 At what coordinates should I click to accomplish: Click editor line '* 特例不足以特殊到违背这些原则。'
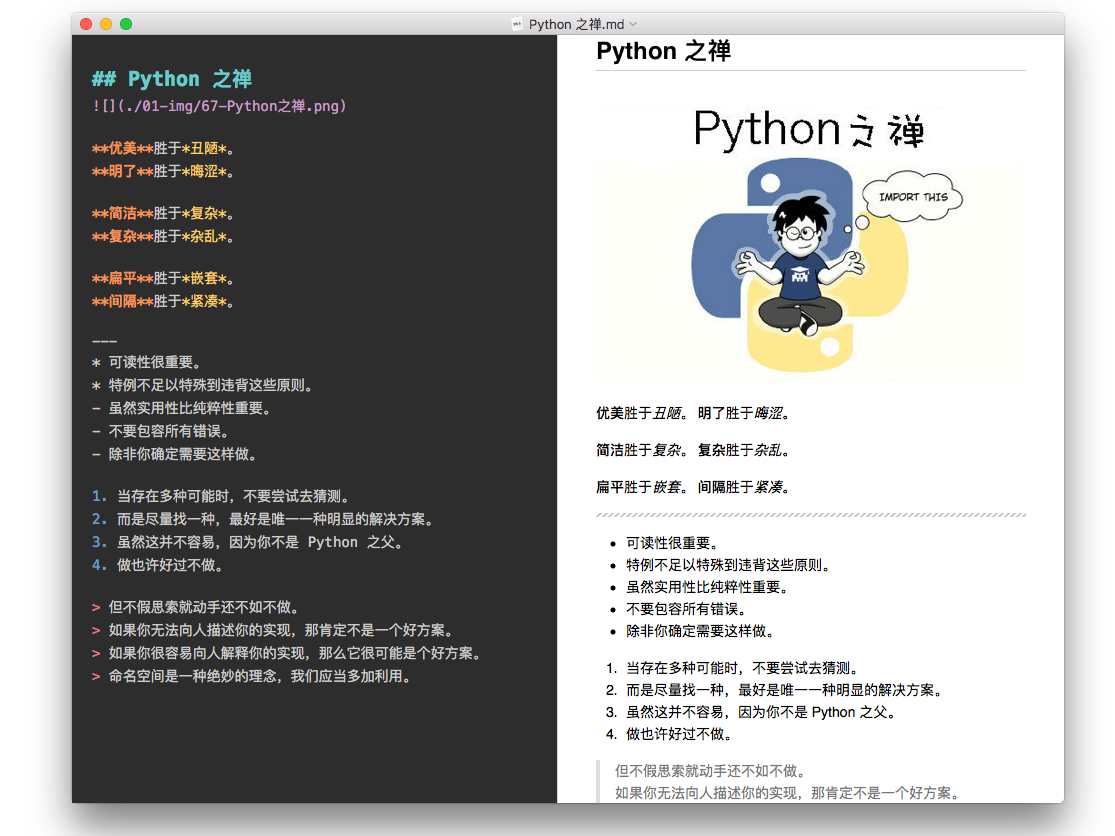pyautogui.click(x=203, y=385)
